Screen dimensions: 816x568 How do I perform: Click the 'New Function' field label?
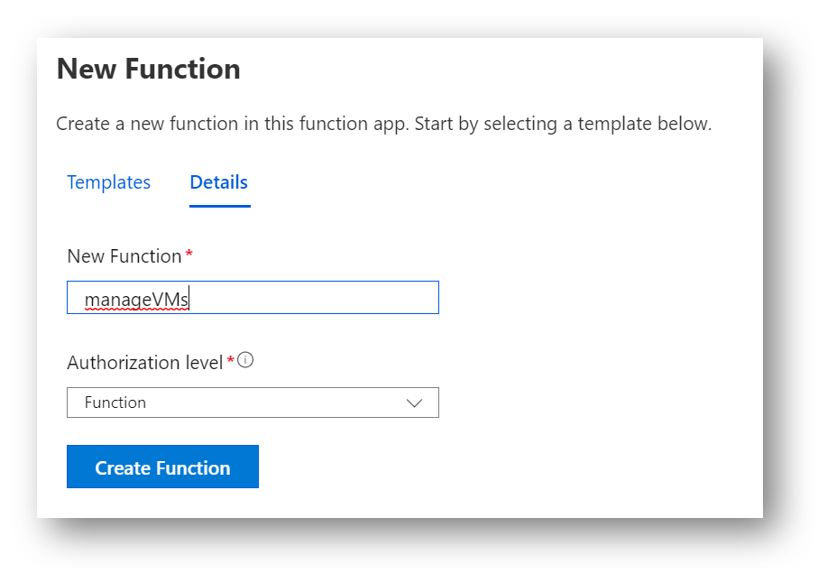(x=124, y=256)
